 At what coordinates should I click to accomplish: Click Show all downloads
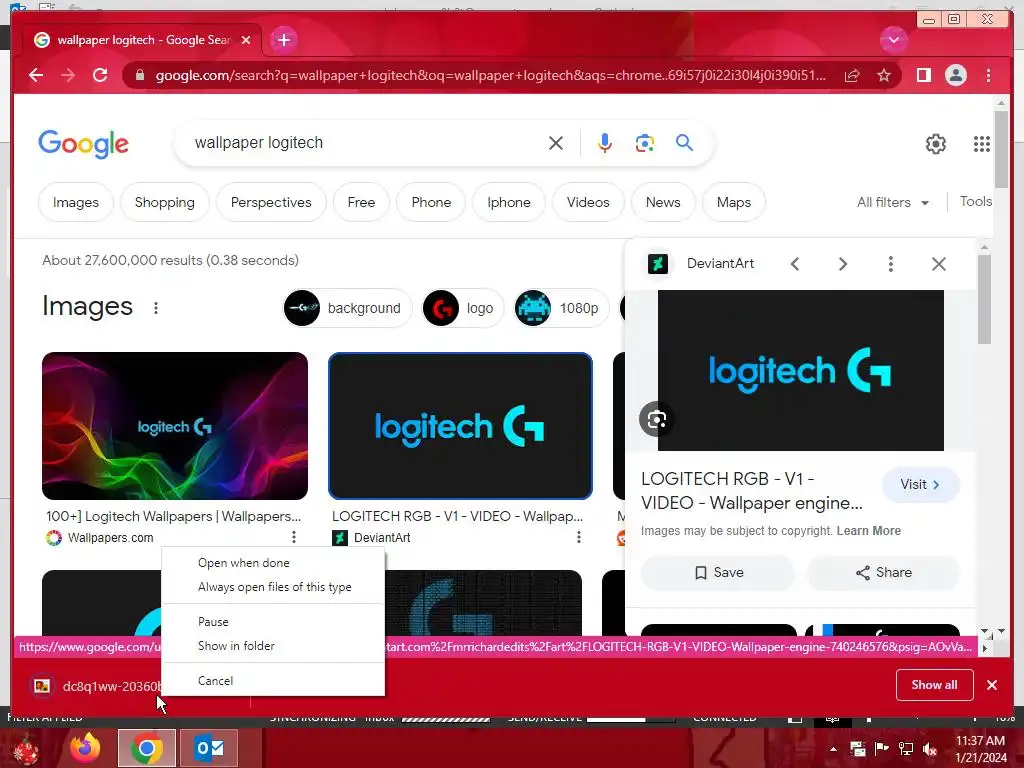pos(935,684)
